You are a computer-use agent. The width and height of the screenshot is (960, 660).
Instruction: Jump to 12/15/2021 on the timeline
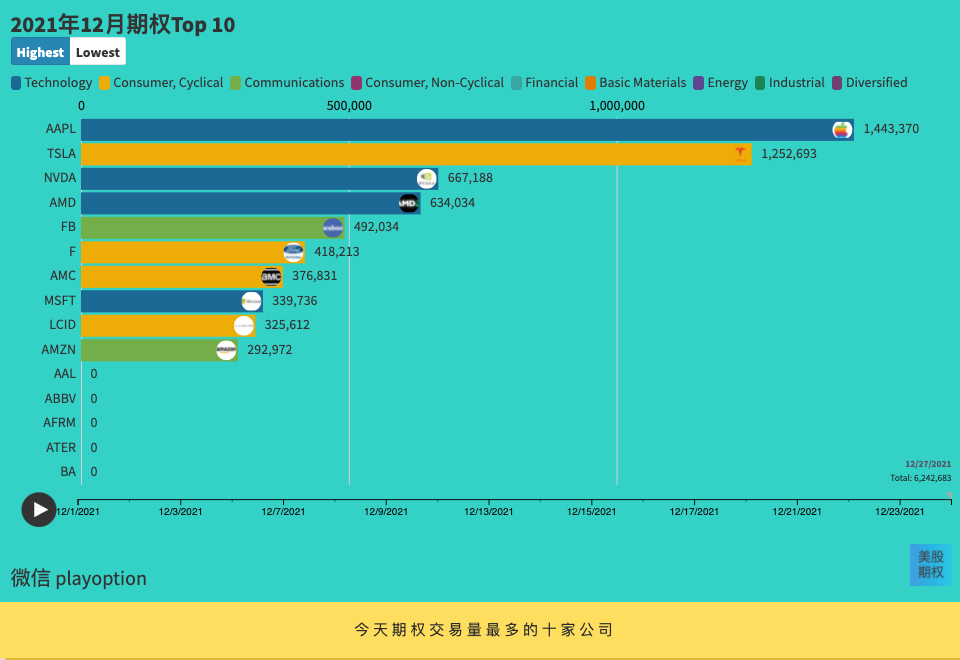pyautogui.click(x=591, y=511)
